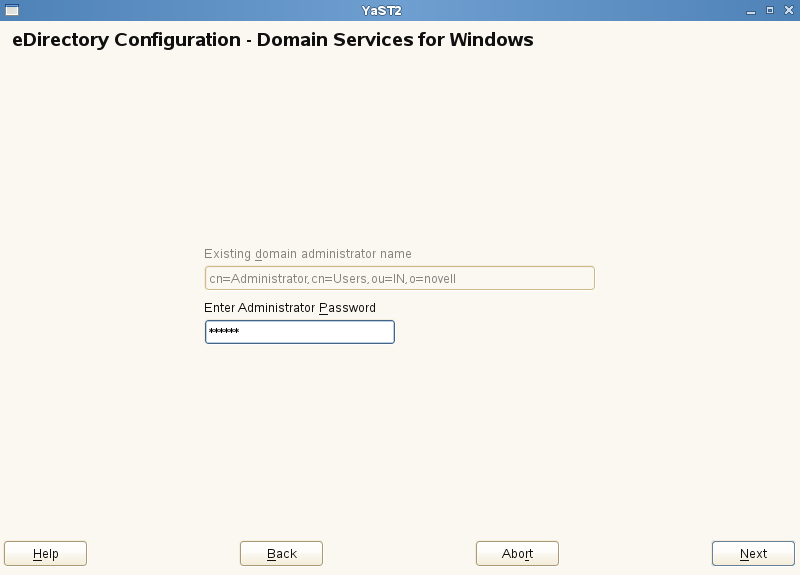Screen dimensions: 800x575
Task: Close the YaST2 window
Action: [x=787, y=9]
